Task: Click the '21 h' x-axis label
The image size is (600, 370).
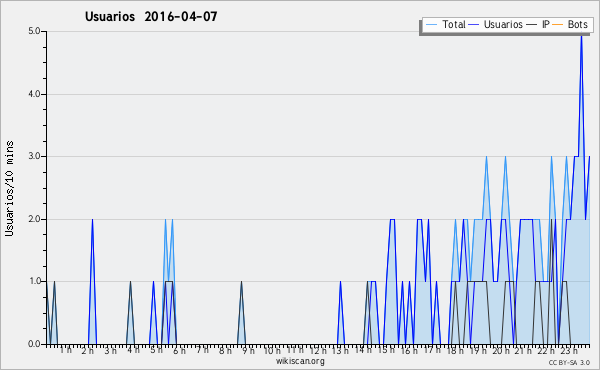Action: (x=523, y=351)
